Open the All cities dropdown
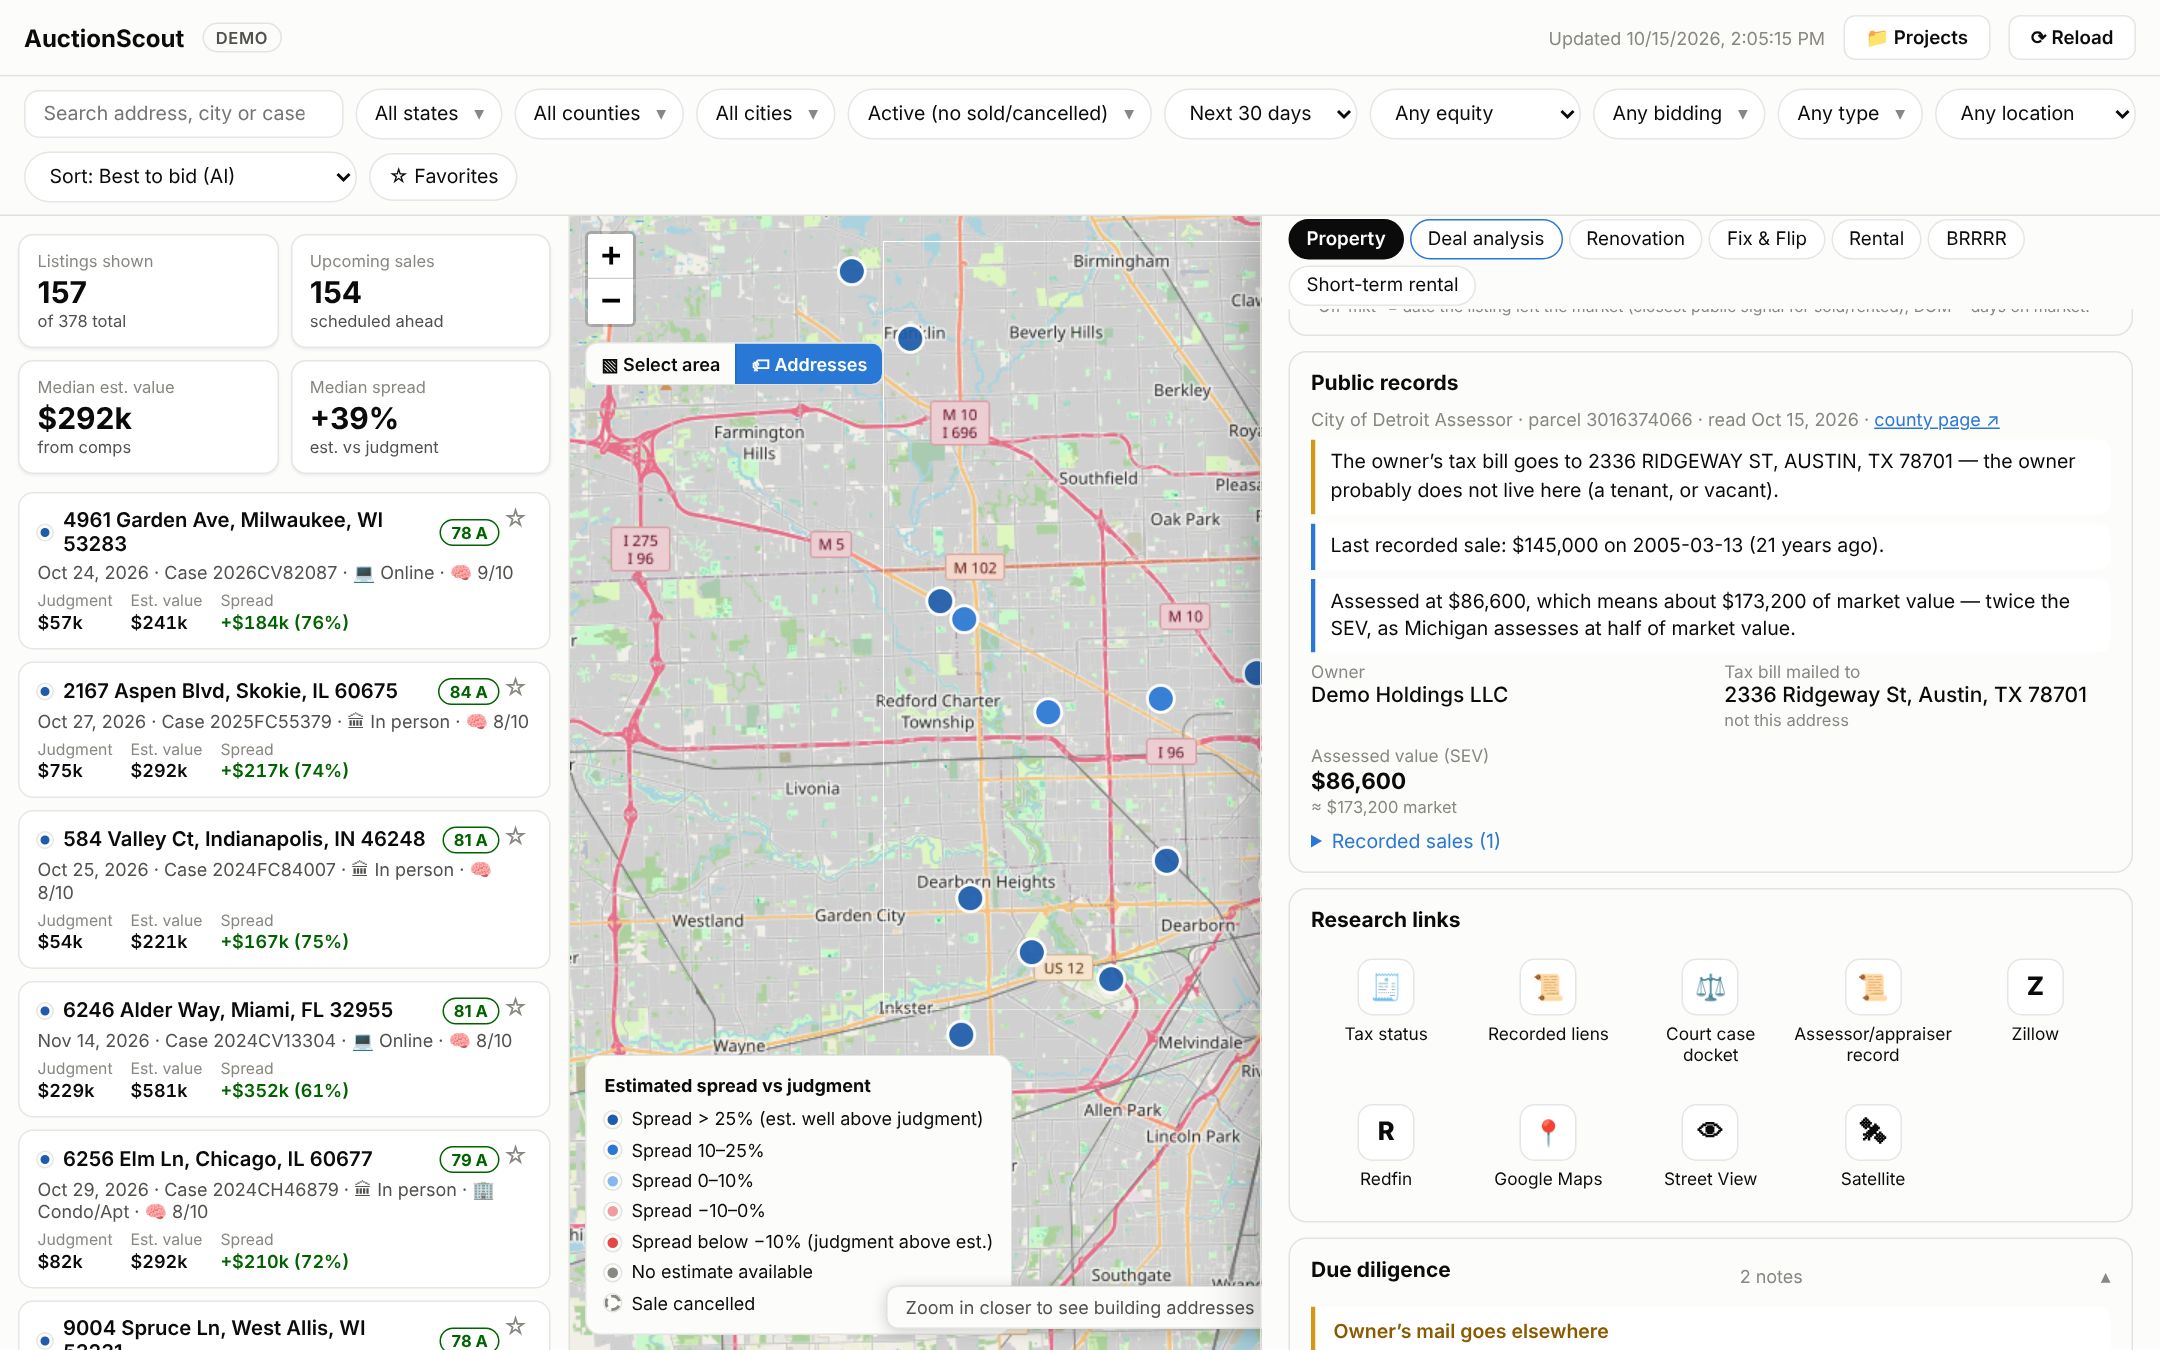Viewport: 2160px width, 1350px height. pos(765,114)
